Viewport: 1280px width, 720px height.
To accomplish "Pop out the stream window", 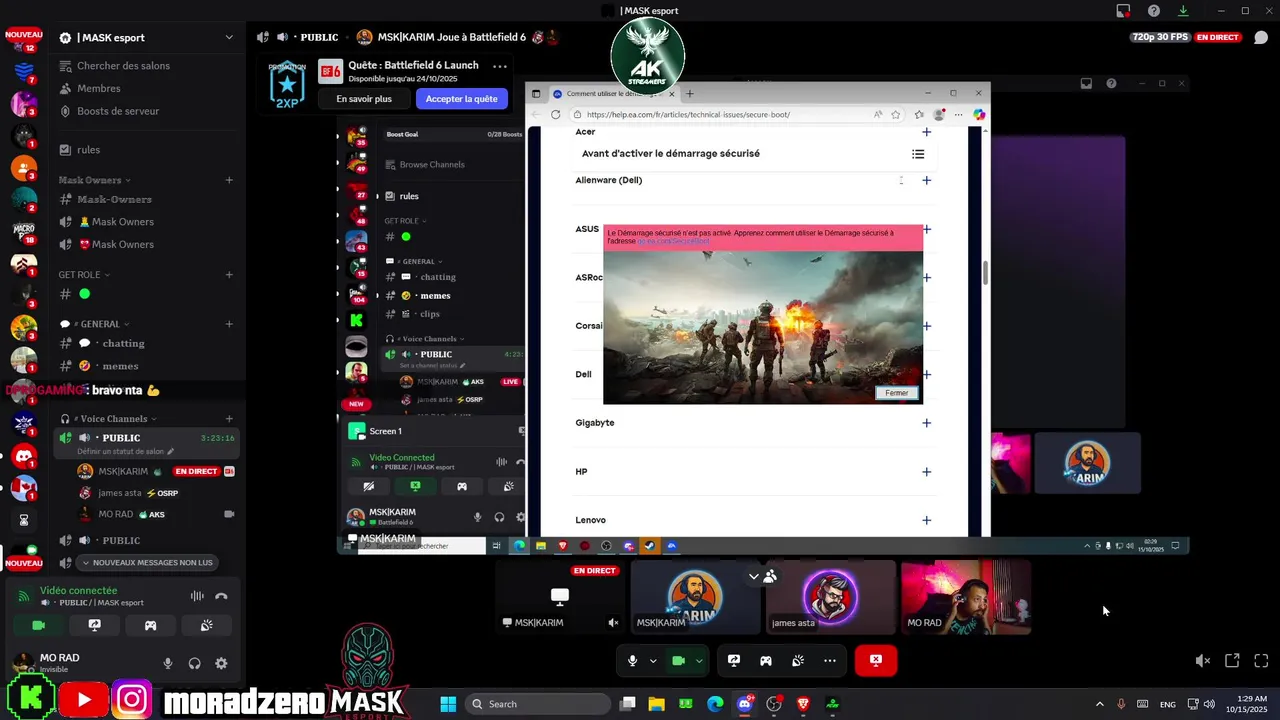I will tap(1232, 661).
